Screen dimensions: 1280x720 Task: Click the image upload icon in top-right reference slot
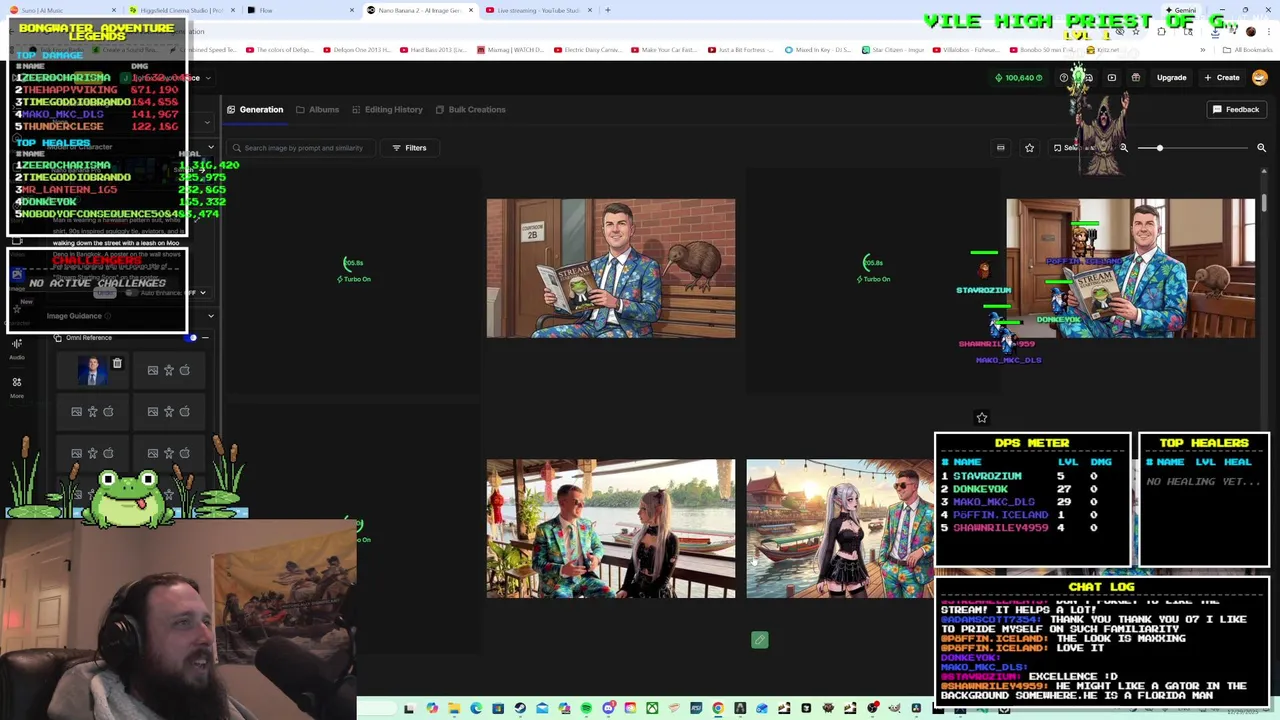(153, 370)
